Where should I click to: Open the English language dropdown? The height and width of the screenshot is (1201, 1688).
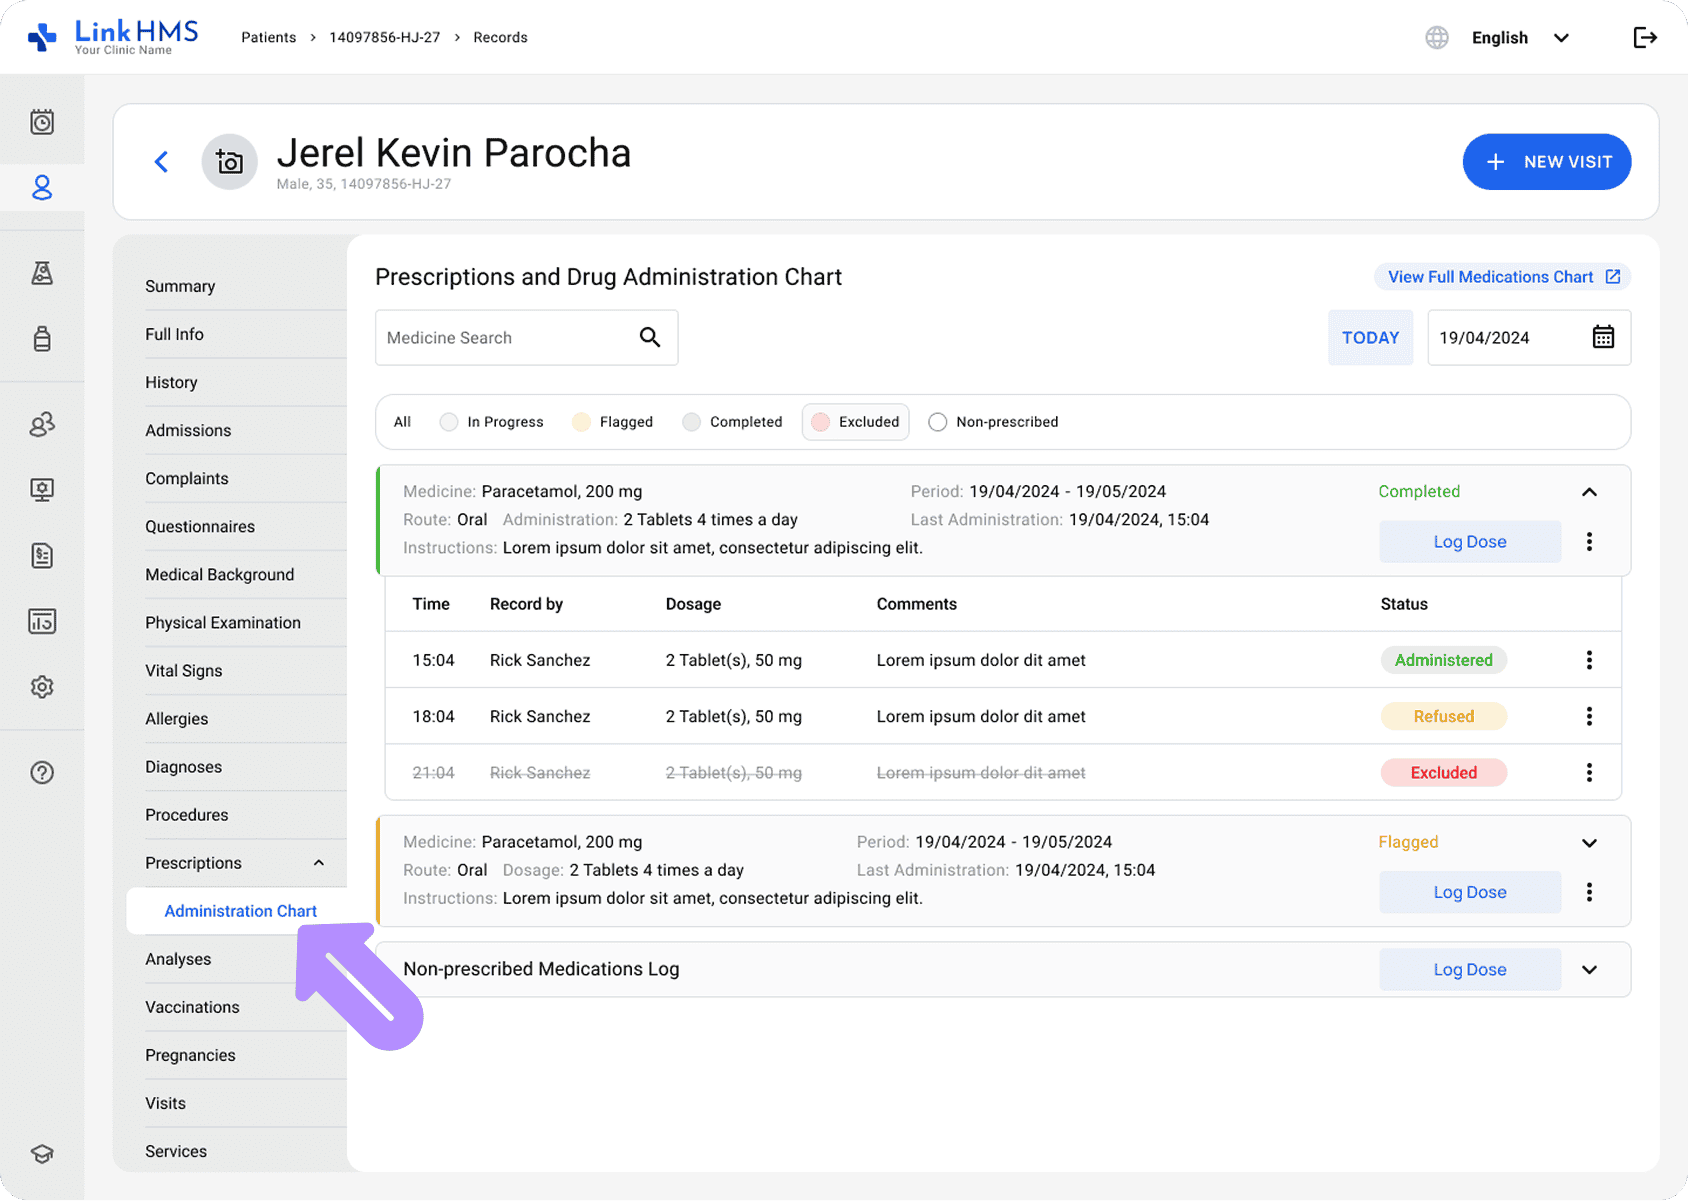pyautogui.click(x=1520, y=38)
